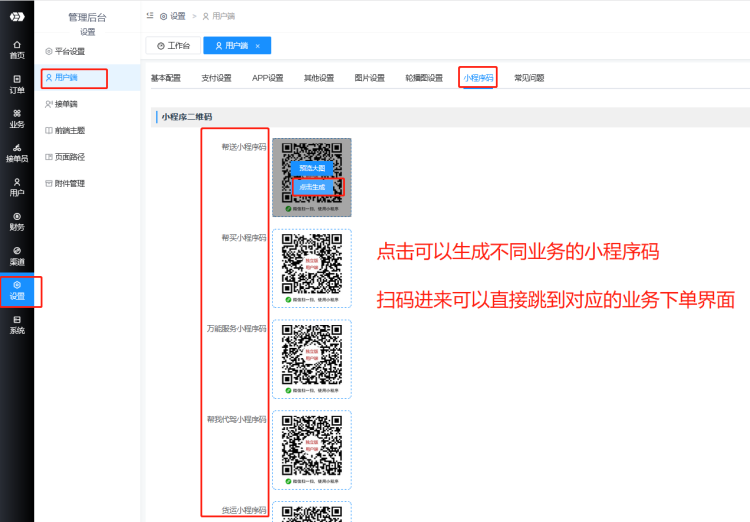Switch to the 工作台 workspace tab
This screenshot has height=522, width=750.
click(x=172, y=46)
